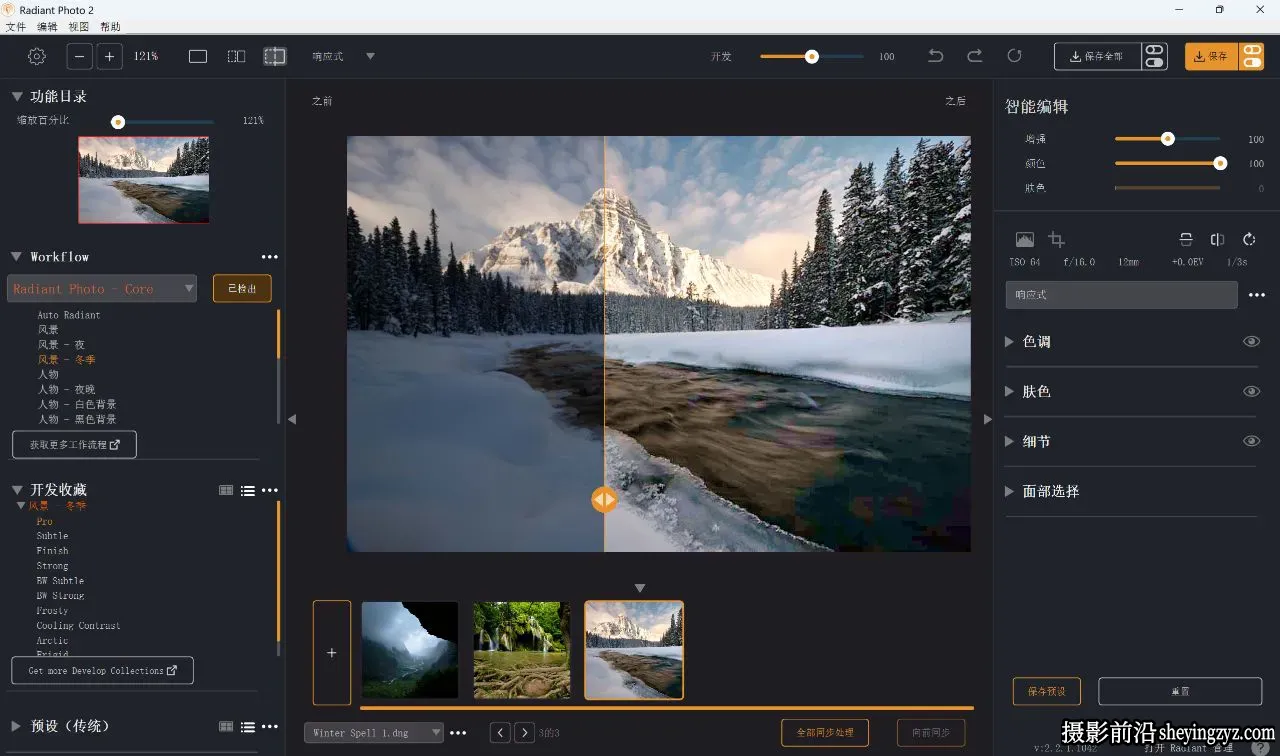Open the 文件 menu
Image resolution: width=1280 pixels, height=756 pixels.
(16, 27)
